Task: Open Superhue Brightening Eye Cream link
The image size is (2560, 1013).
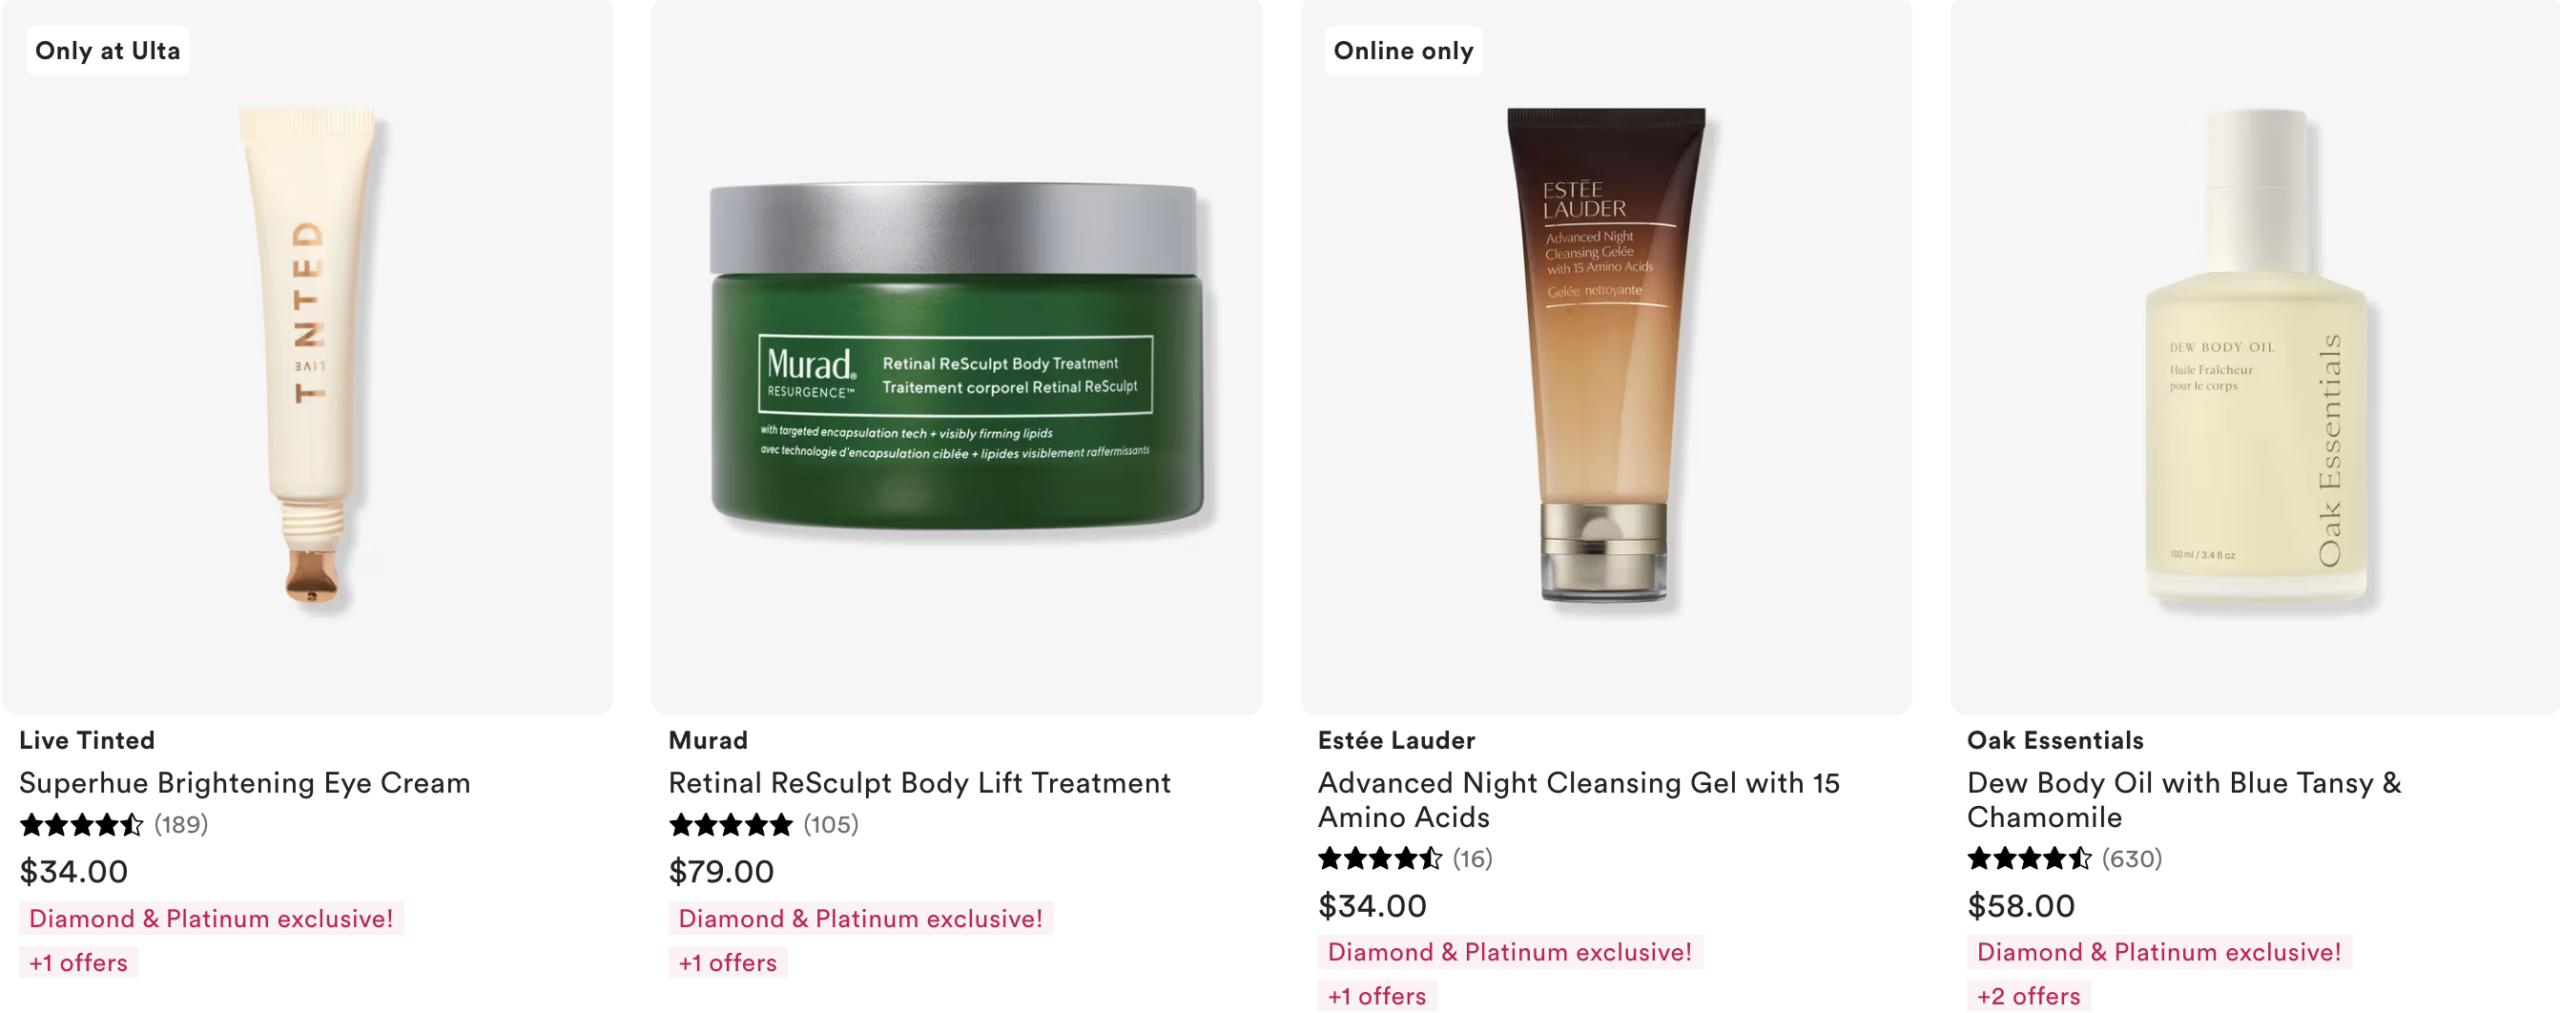Action: [x=245, y=783]
